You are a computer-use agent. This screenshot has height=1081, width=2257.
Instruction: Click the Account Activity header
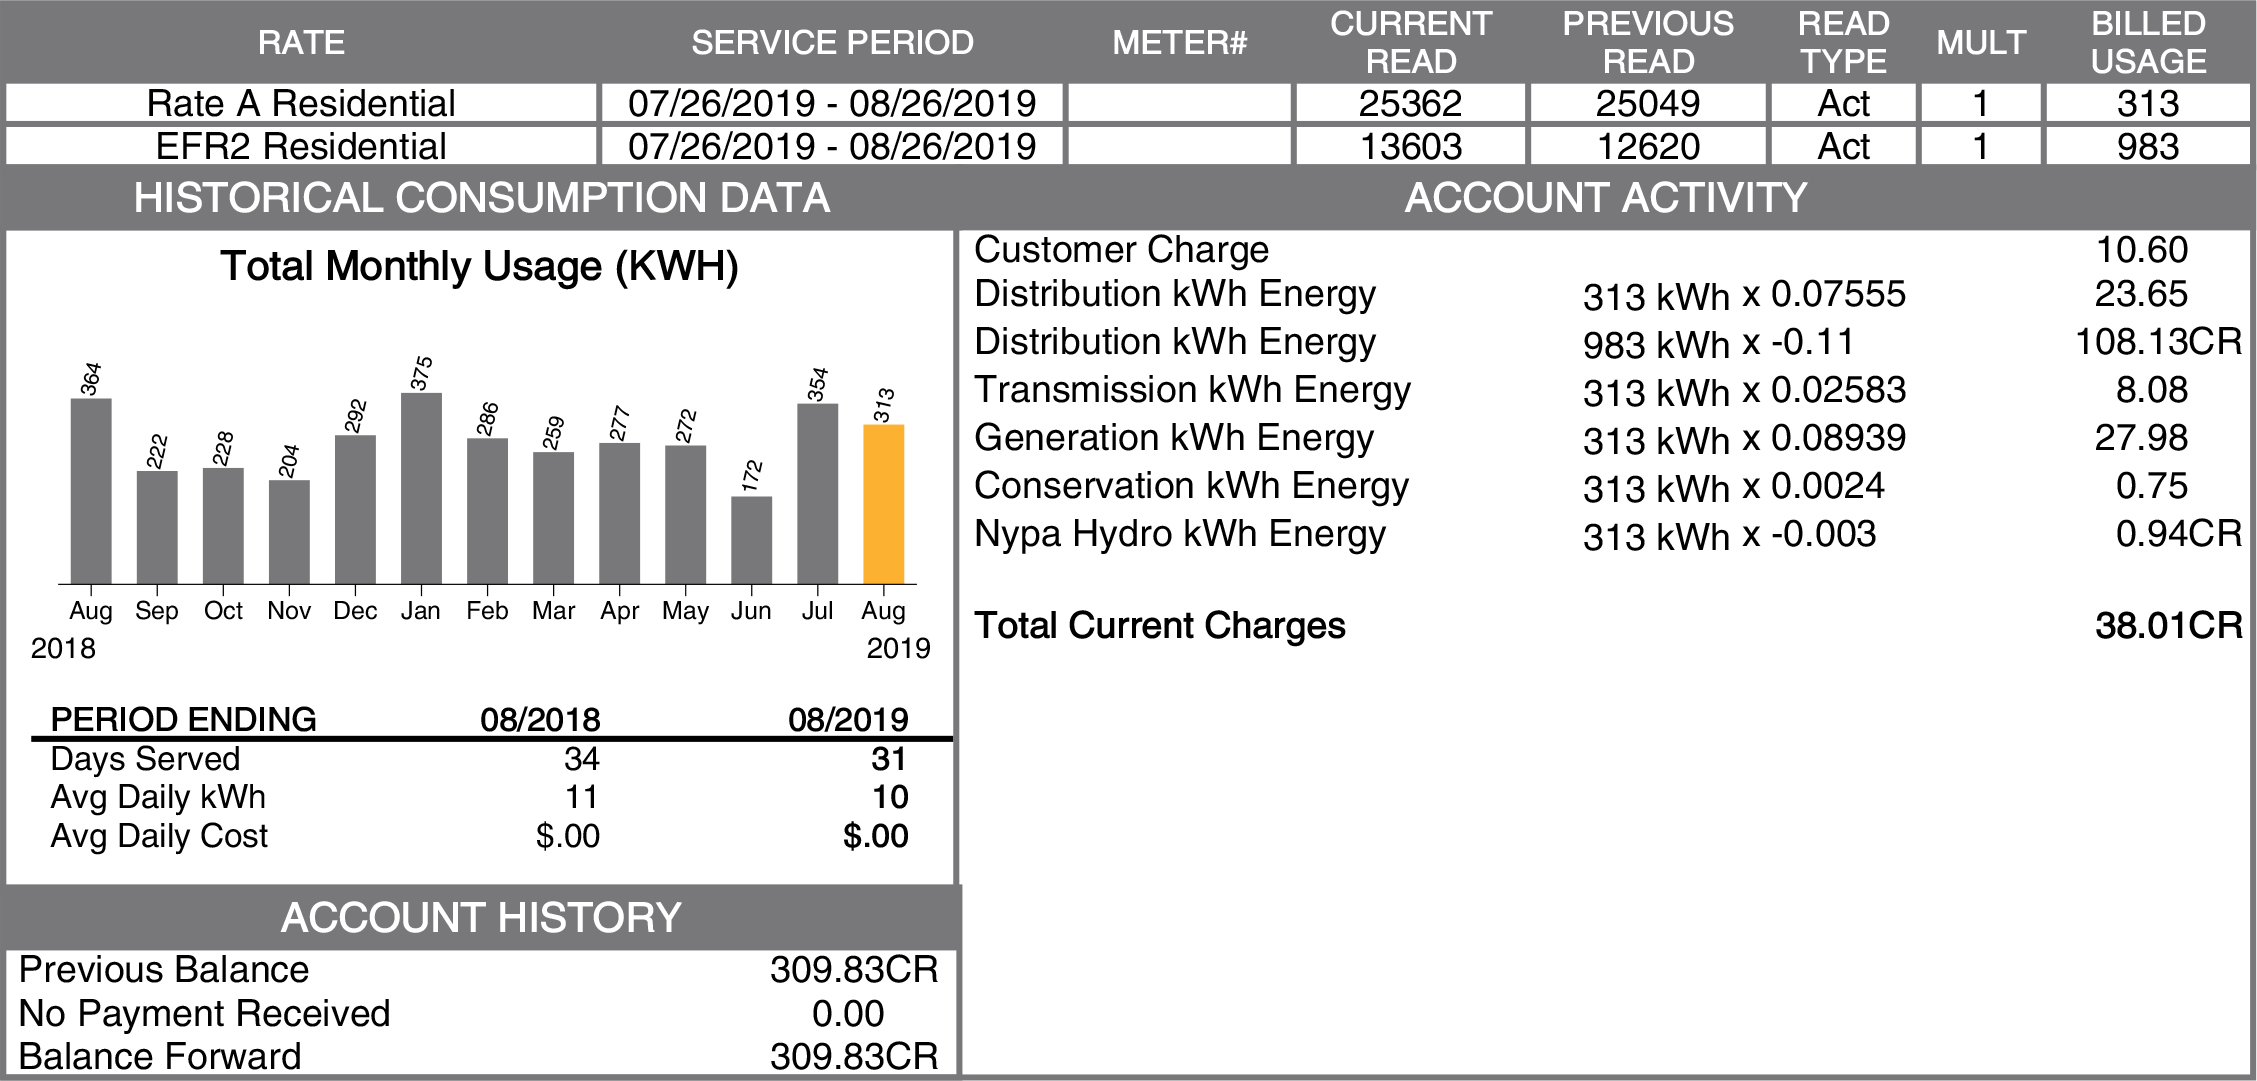(1605, 198)
